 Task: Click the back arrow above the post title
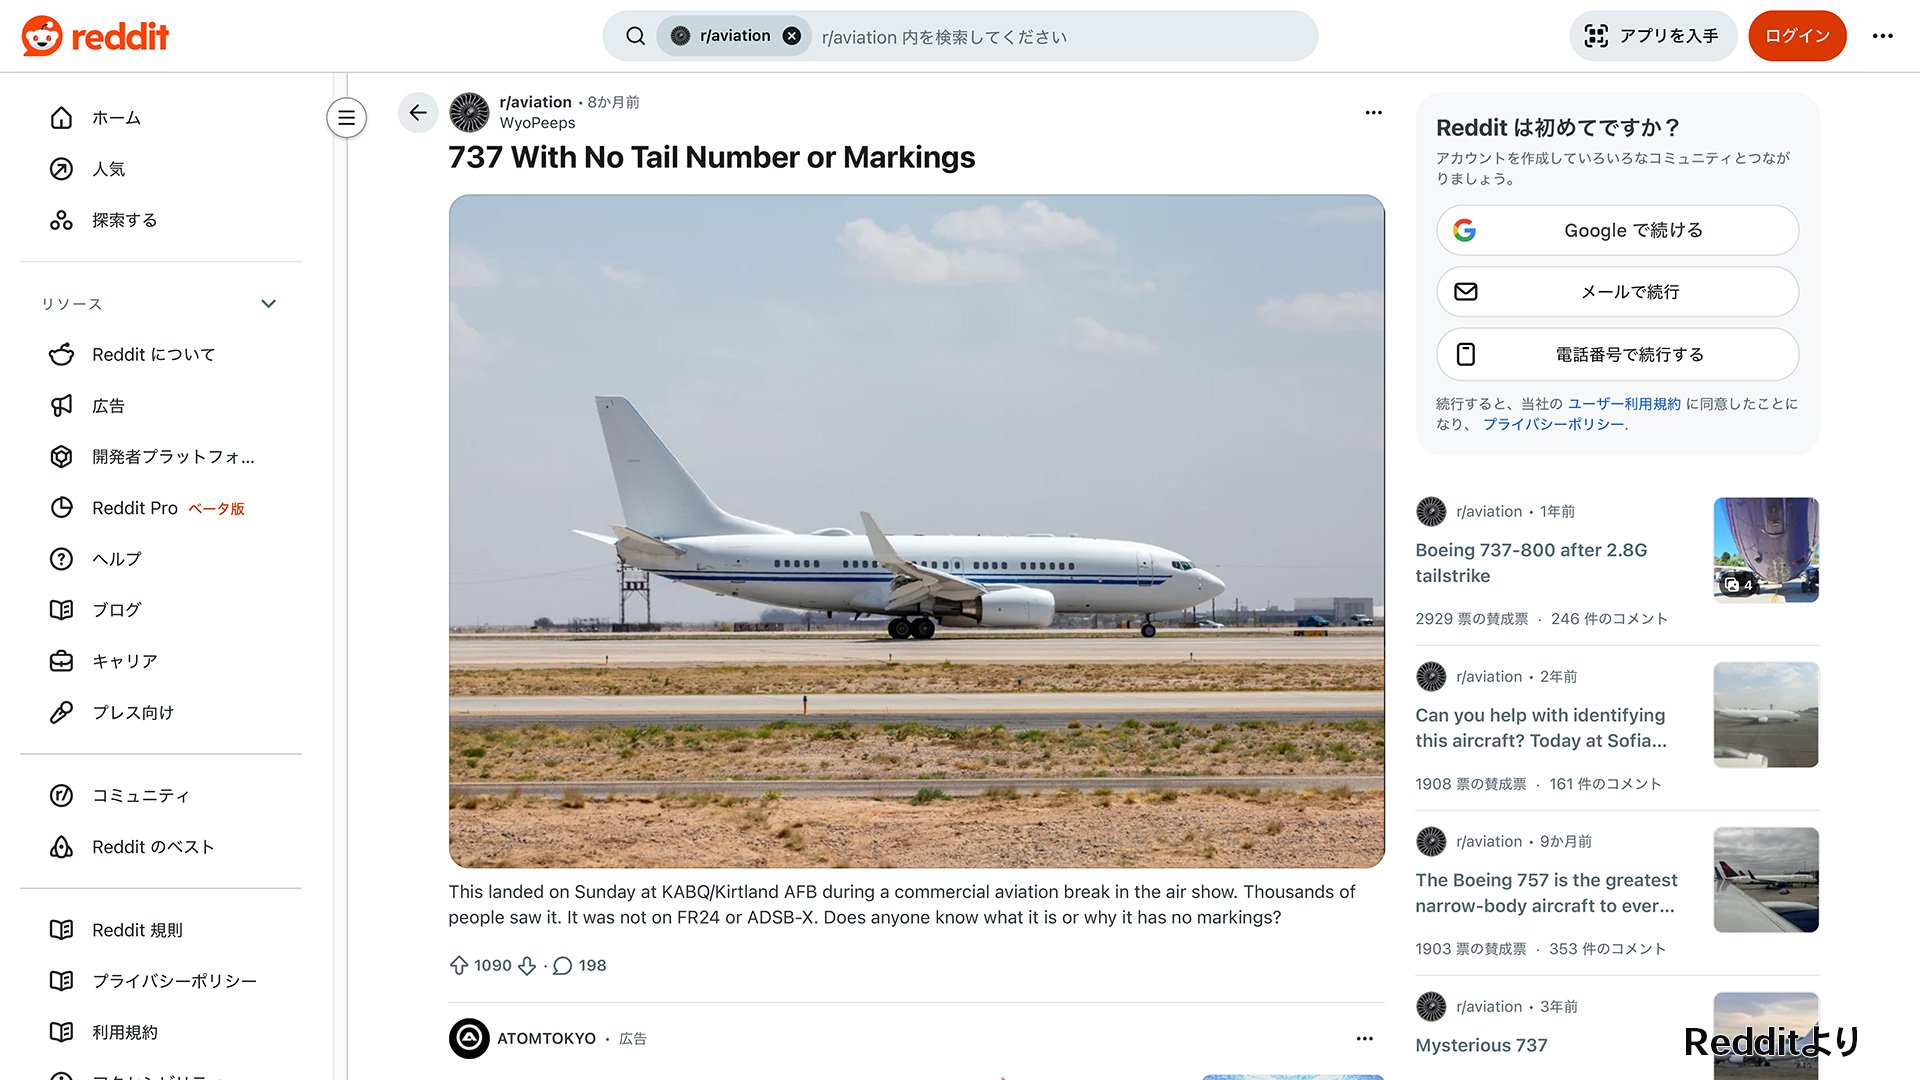click(418, 113)
